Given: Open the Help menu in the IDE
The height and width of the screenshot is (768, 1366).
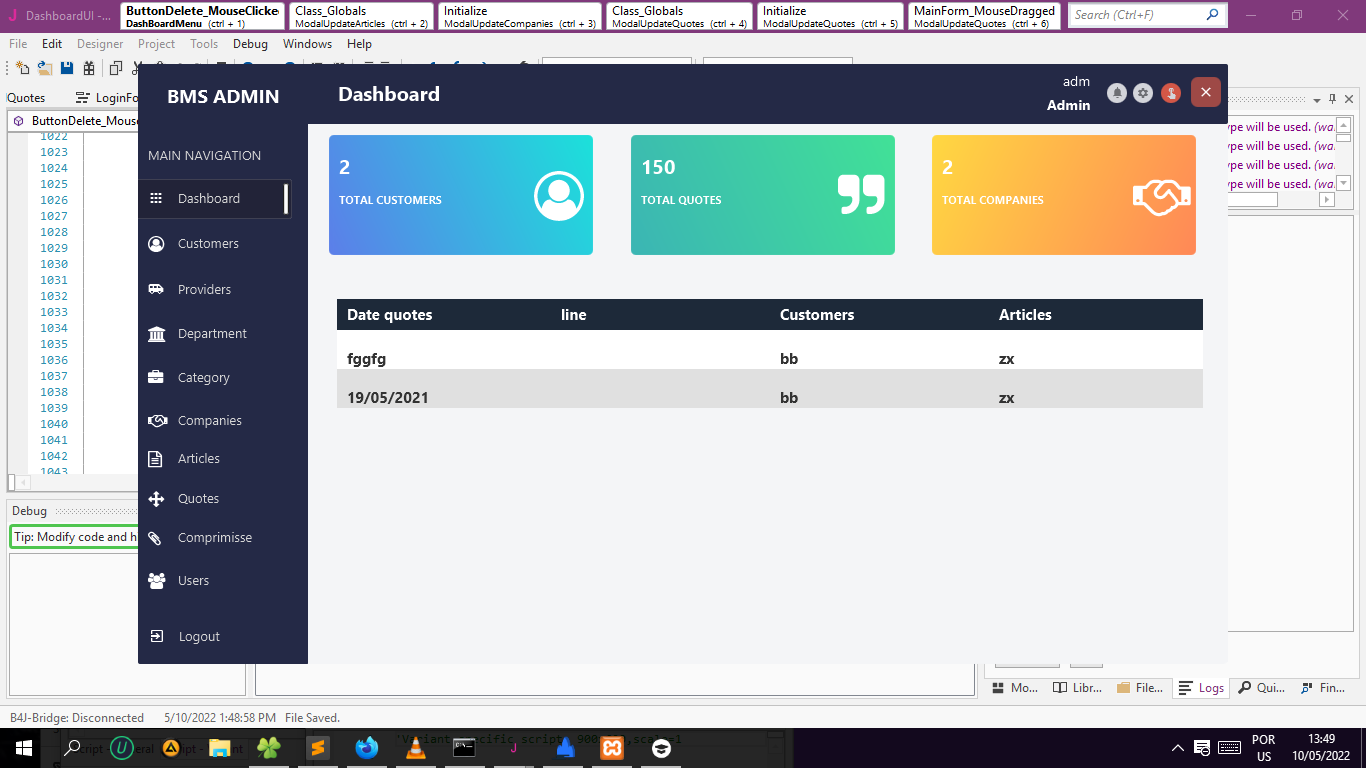Looking at the screenshot, I should pyautogui.click(x=359, y=44).
